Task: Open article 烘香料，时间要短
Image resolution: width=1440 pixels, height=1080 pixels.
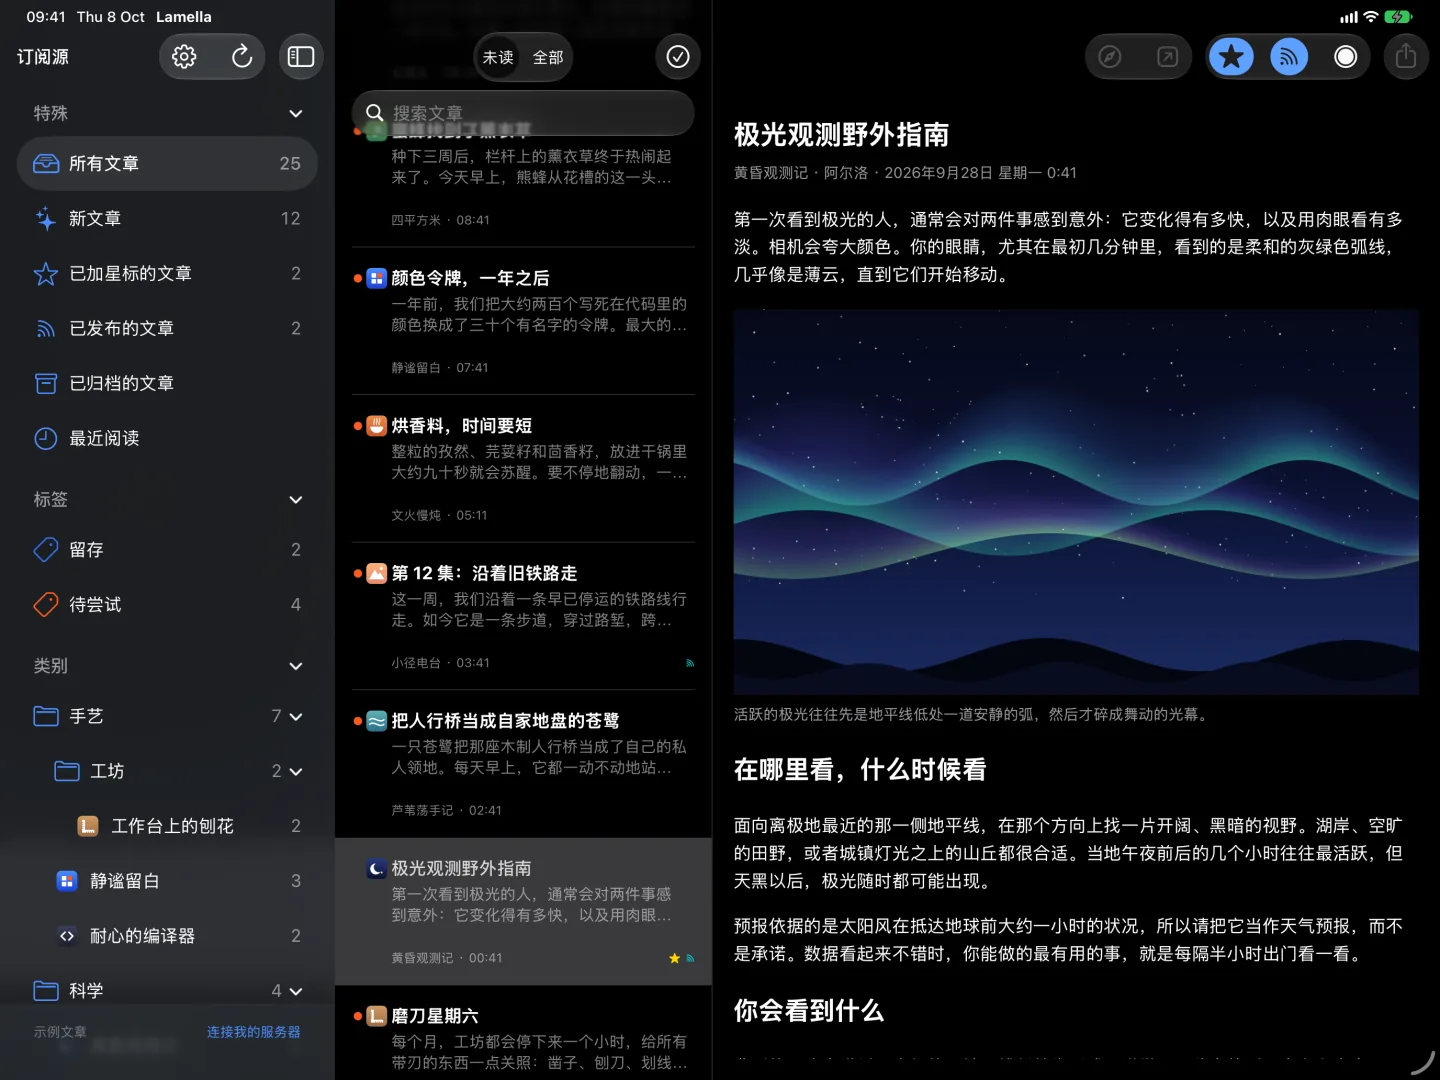Action: click(523, 469)
